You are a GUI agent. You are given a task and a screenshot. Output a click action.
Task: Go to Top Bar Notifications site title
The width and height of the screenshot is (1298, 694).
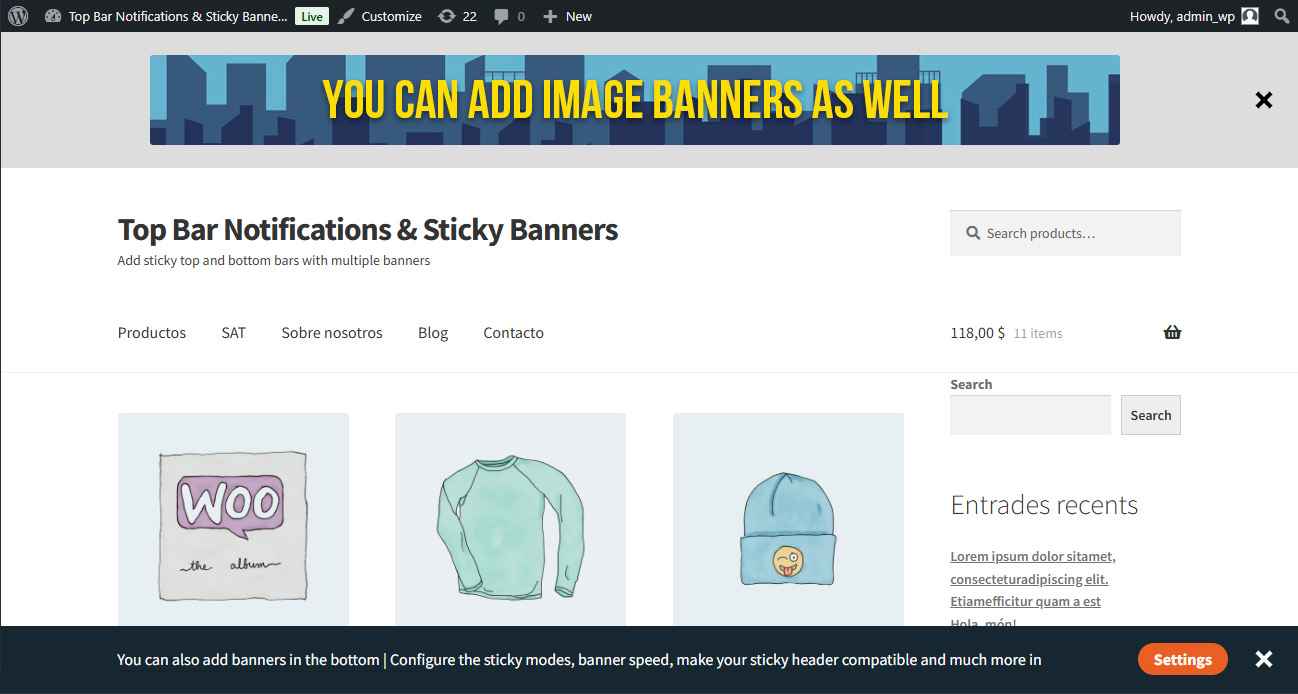[368, 230]
